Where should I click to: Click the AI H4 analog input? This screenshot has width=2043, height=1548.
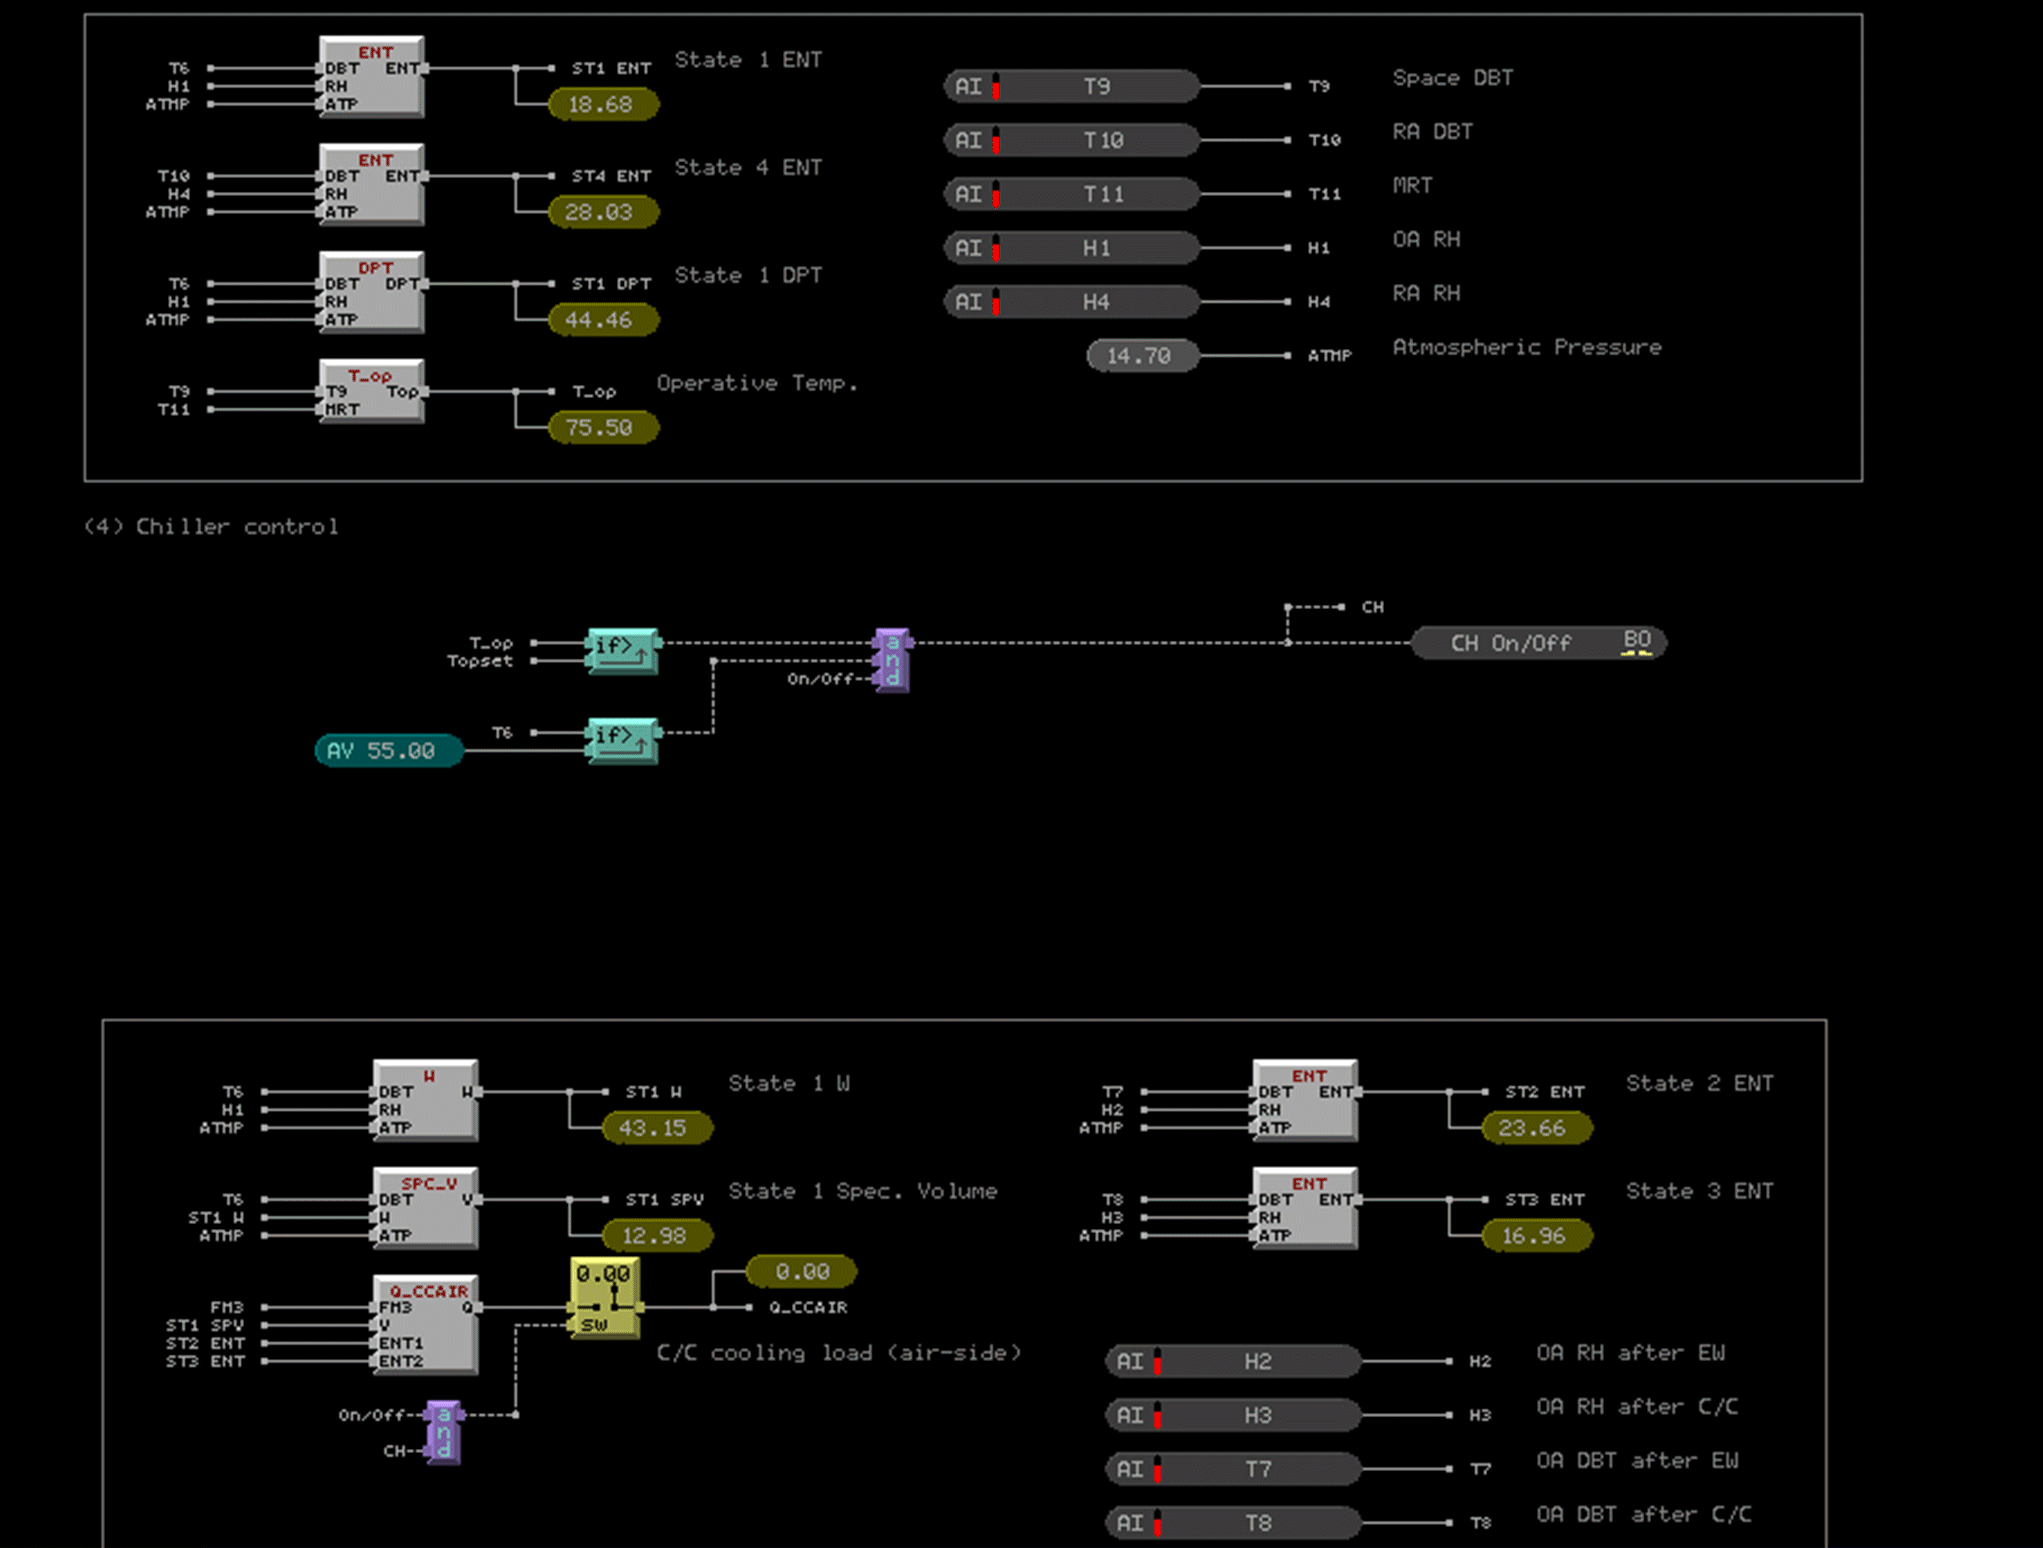tap(1071, 302)
